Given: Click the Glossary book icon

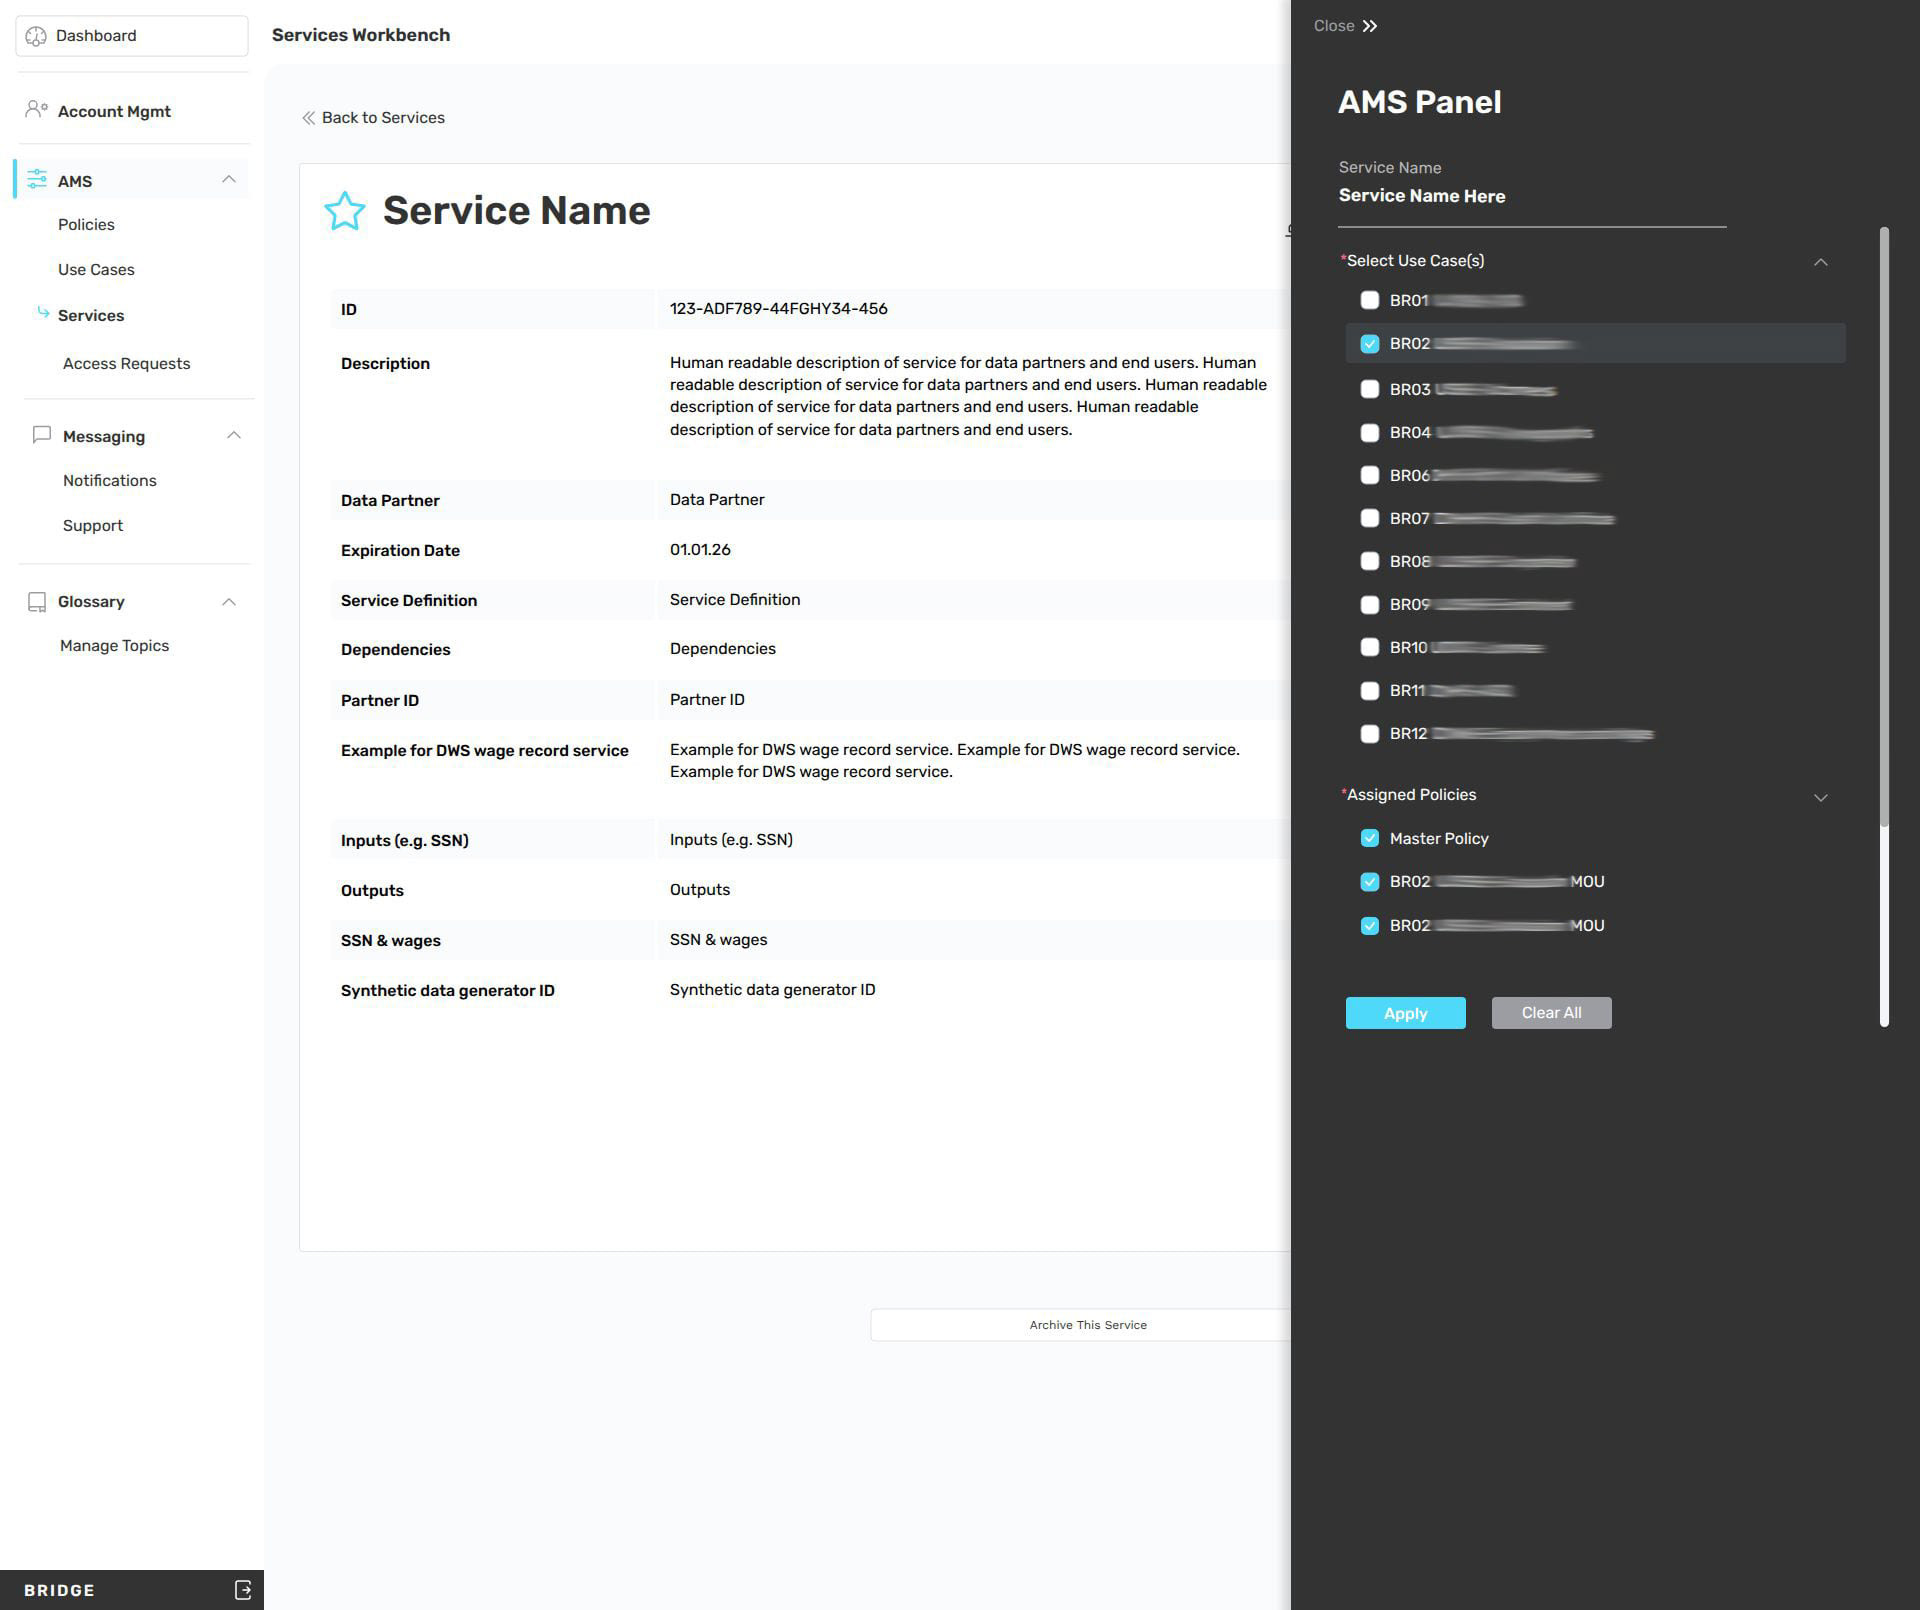Looking at the screenshot, I should tap(37, 601).
